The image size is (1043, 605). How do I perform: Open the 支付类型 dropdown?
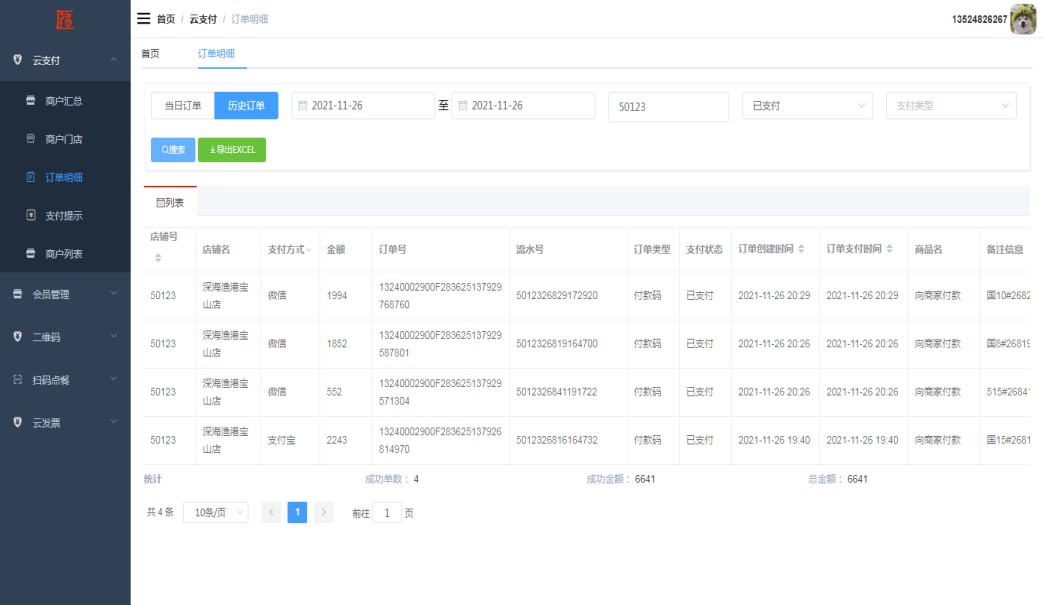click(x=950, y=106)
